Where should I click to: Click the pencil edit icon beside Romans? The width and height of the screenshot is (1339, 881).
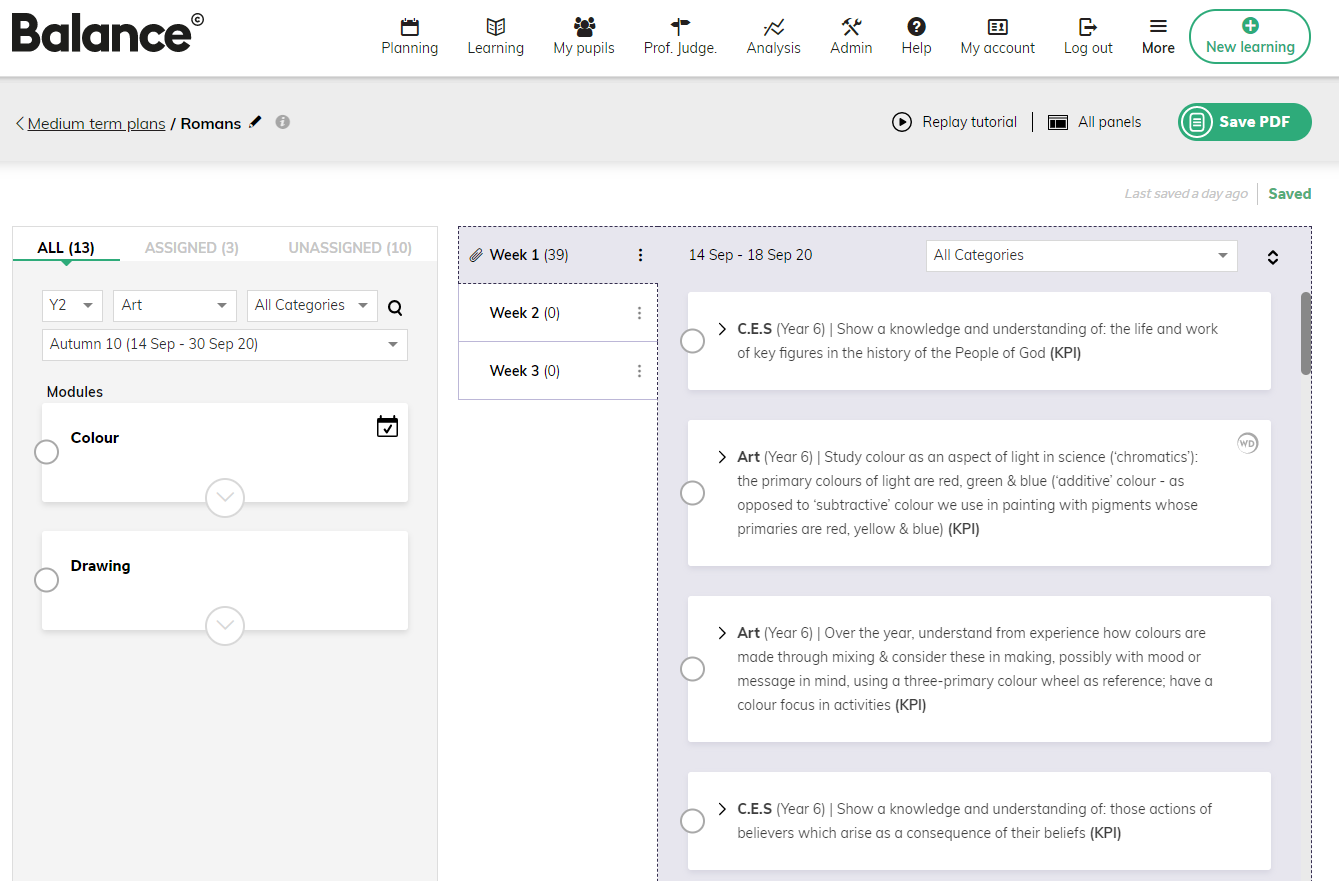click(255, 122)
